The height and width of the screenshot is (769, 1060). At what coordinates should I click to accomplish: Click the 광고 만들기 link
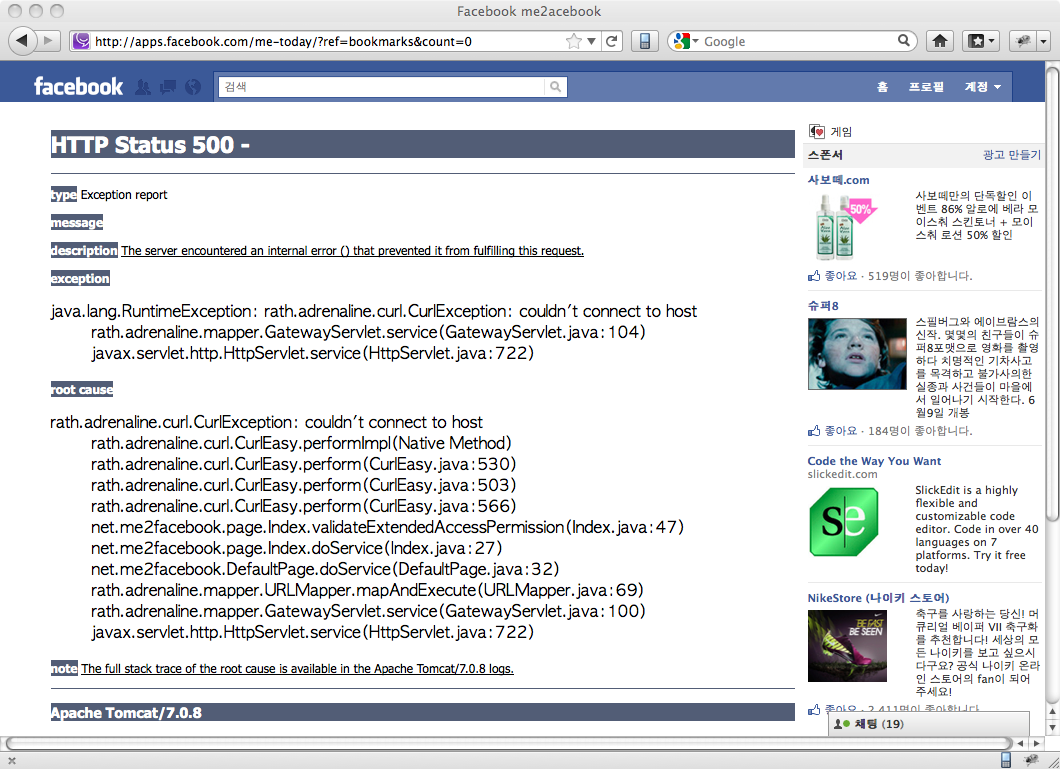tap(1011, 155)
